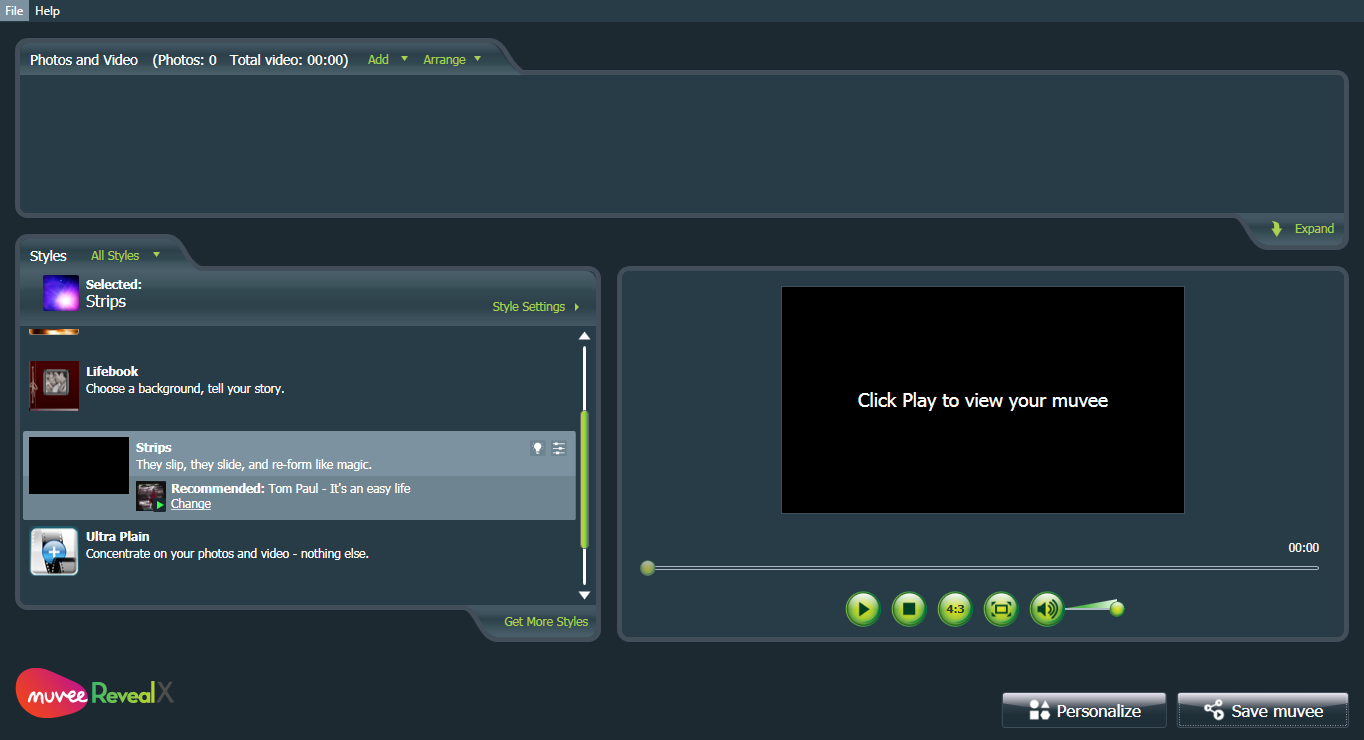
Task: Click the Lifebook style thumbnail icon
Action: [x=54, y=385]
